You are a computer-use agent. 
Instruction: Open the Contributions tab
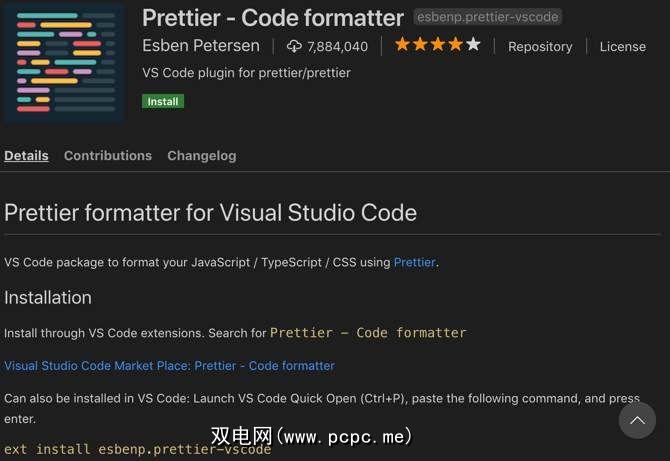[108, 156]
